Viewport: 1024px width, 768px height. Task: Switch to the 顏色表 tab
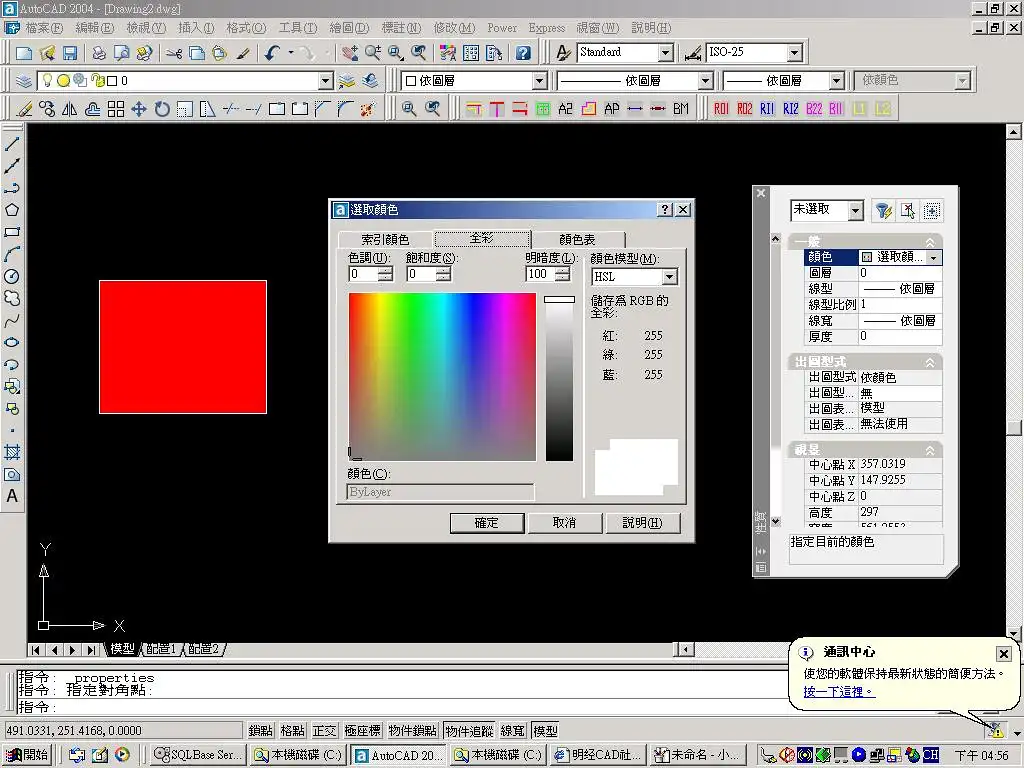(x=577, y=240)
